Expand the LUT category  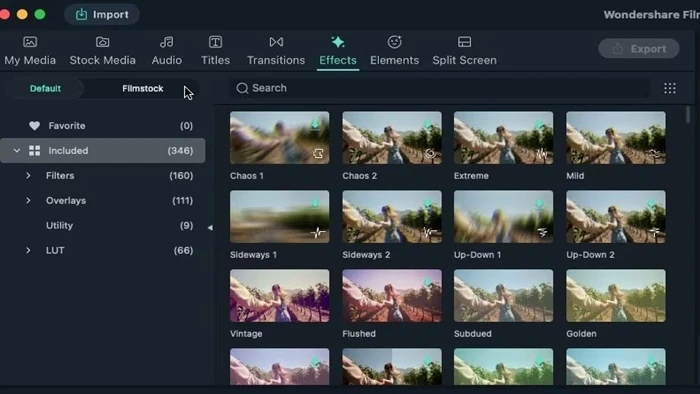(x=28, y=251)
